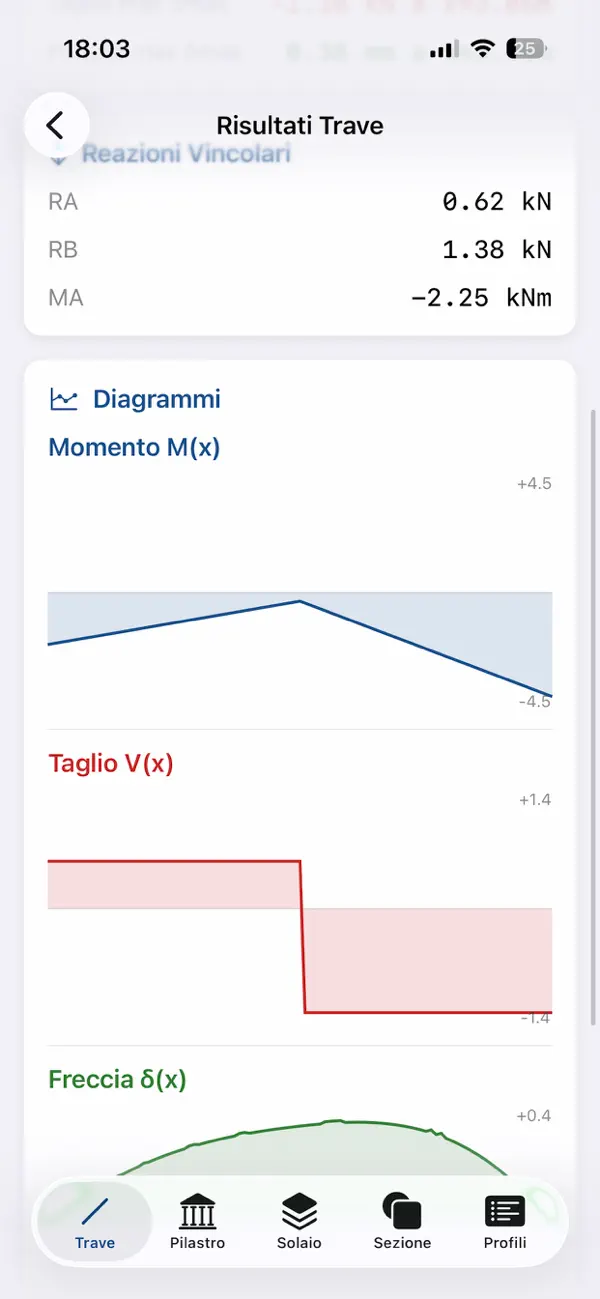This screenshot has height=1299, width=600.
Task: Tap the peak of the Momento diagram
Action: (x=298, y=601)
